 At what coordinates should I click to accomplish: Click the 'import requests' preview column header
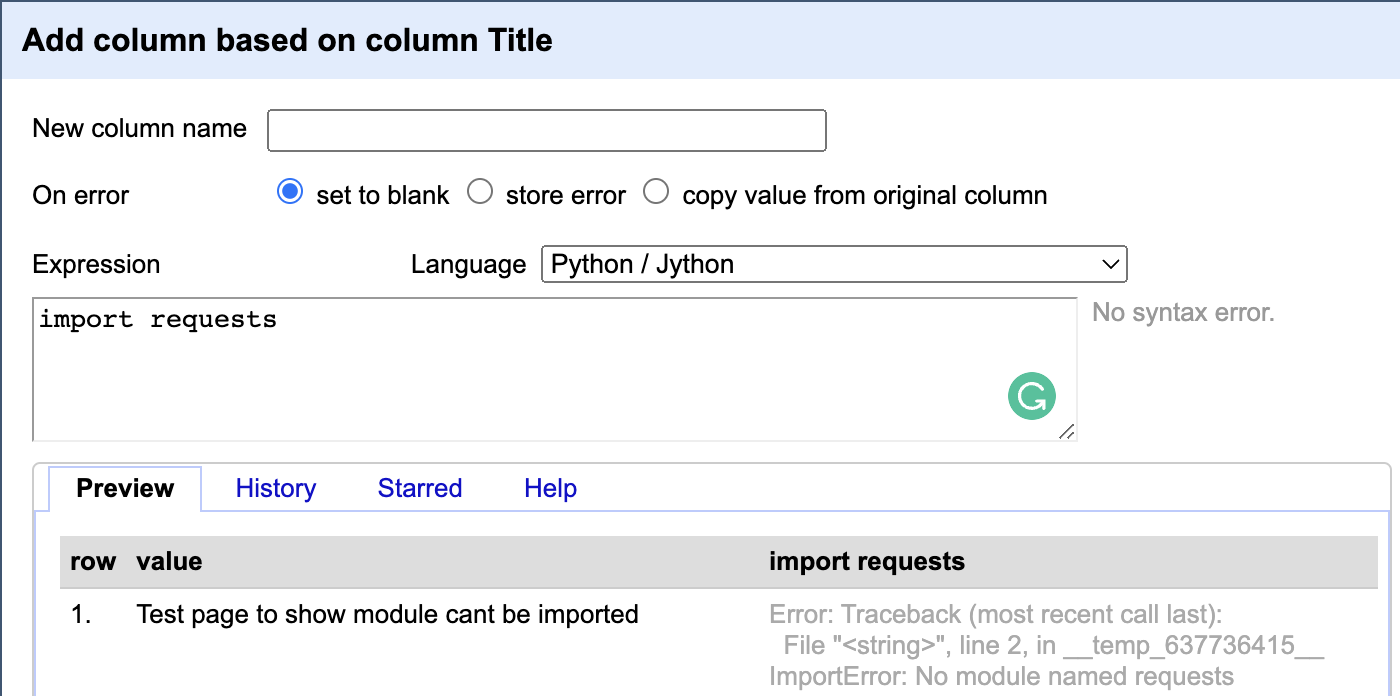(x=866, y=562)
